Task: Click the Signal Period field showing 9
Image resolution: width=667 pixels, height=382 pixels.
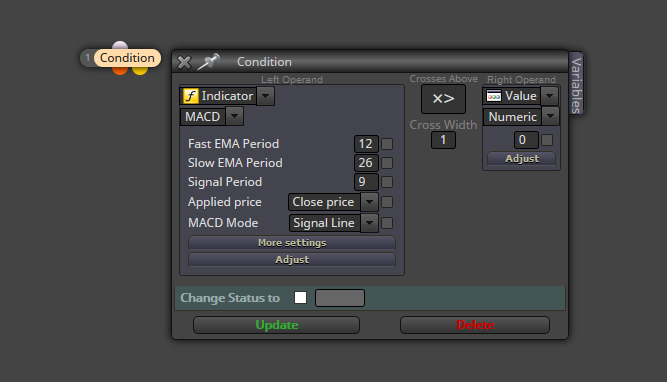Action: [366, 182]
